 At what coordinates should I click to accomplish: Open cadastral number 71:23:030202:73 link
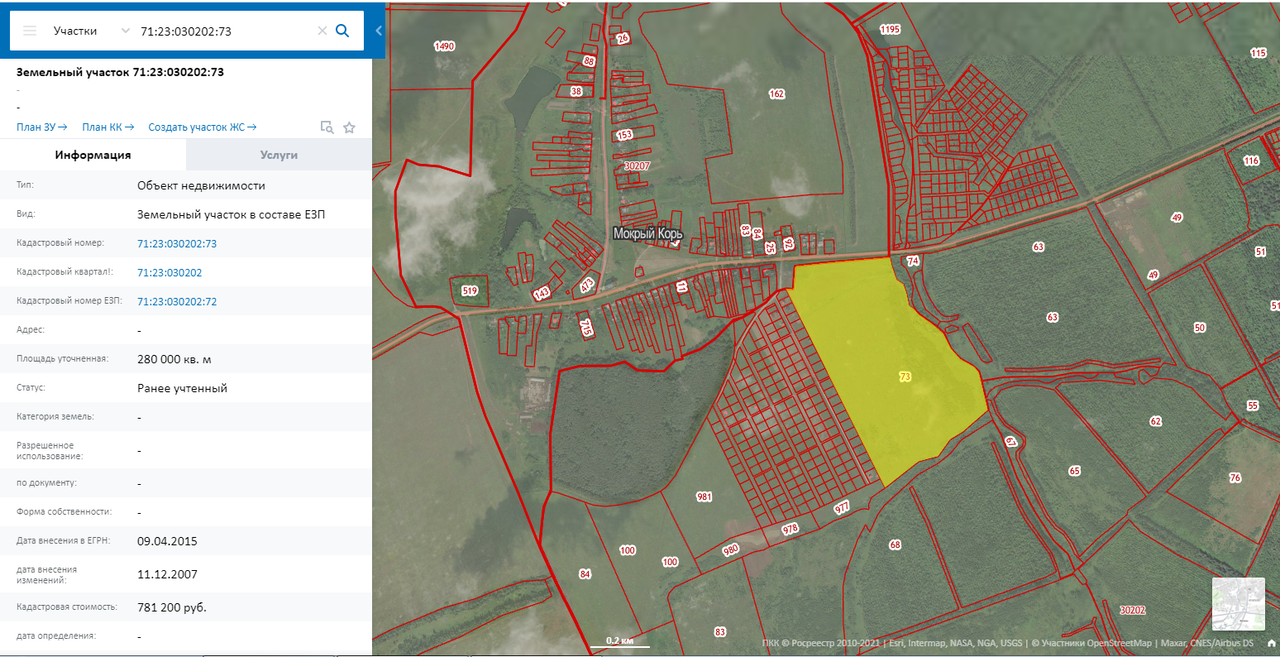177,243
